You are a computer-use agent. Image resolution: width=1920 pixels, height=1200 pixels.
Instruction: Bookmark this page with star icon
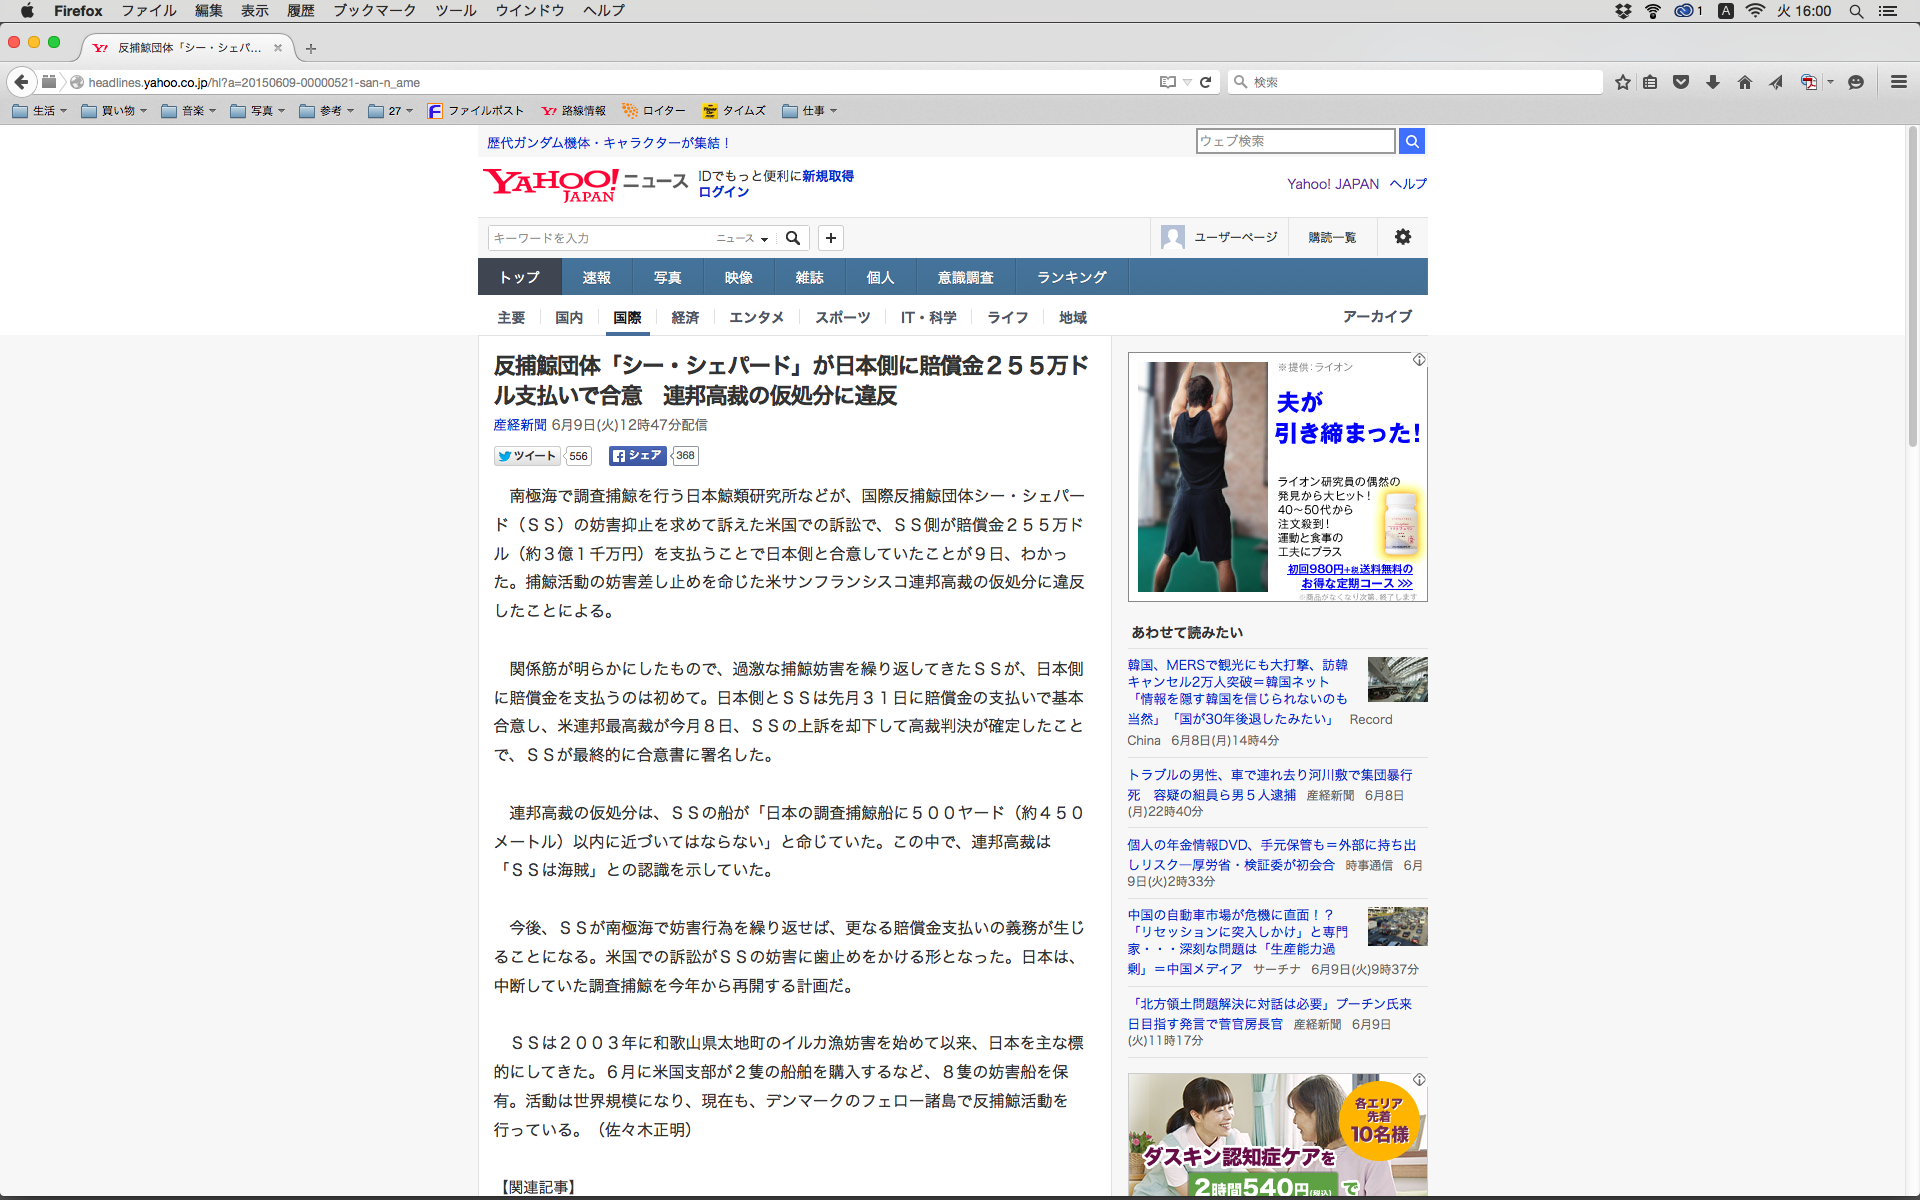tap(1622, 82)
